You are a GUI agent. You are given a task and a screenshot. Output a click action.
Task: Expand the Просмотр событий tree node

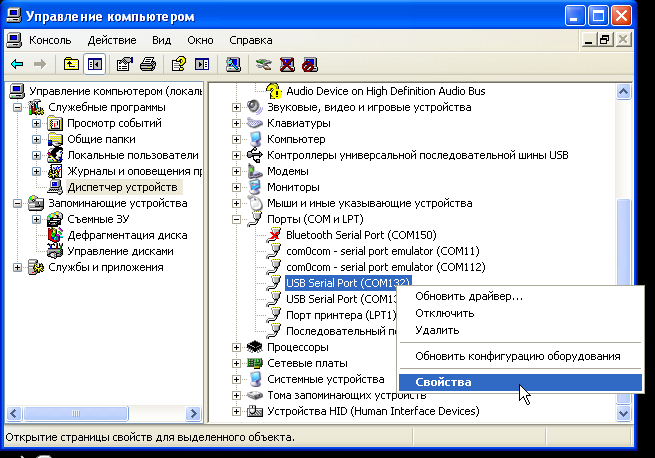point(37,123)
